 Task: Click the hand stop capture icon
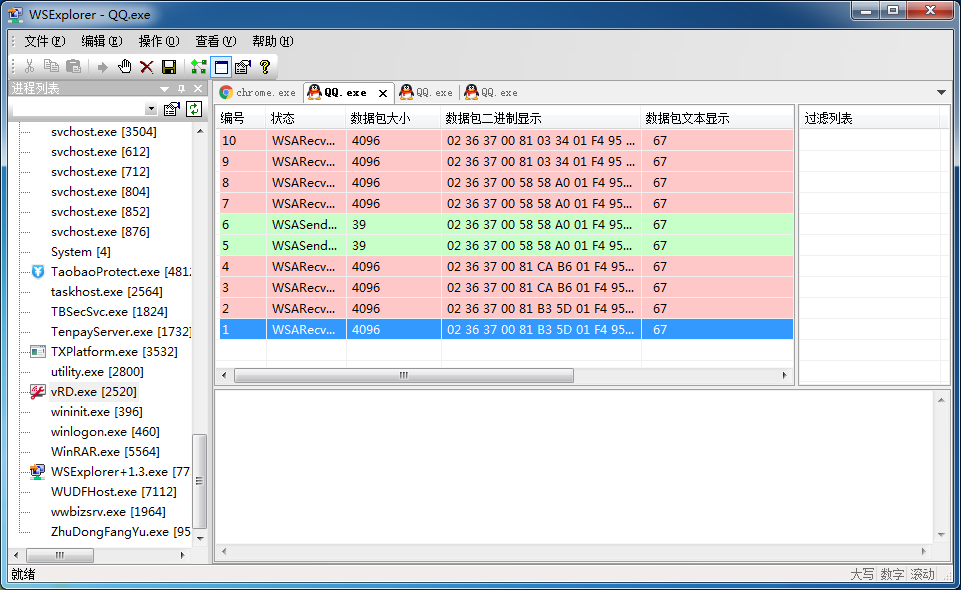(124, 66)
